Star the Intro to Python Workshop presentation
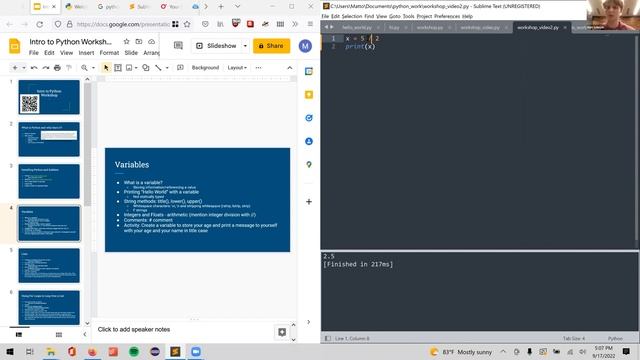This screenshot has height=360, width=640. click(x=127, y=42)
